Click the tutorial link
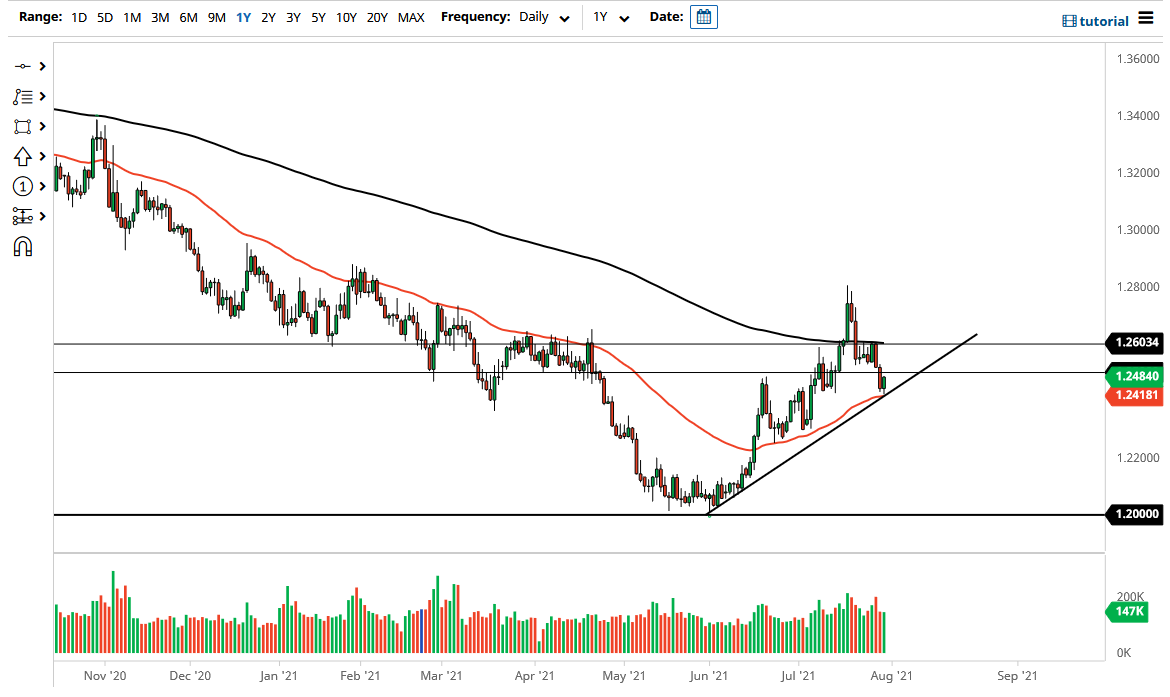1170x697 pixels. tap(1103, 20)
